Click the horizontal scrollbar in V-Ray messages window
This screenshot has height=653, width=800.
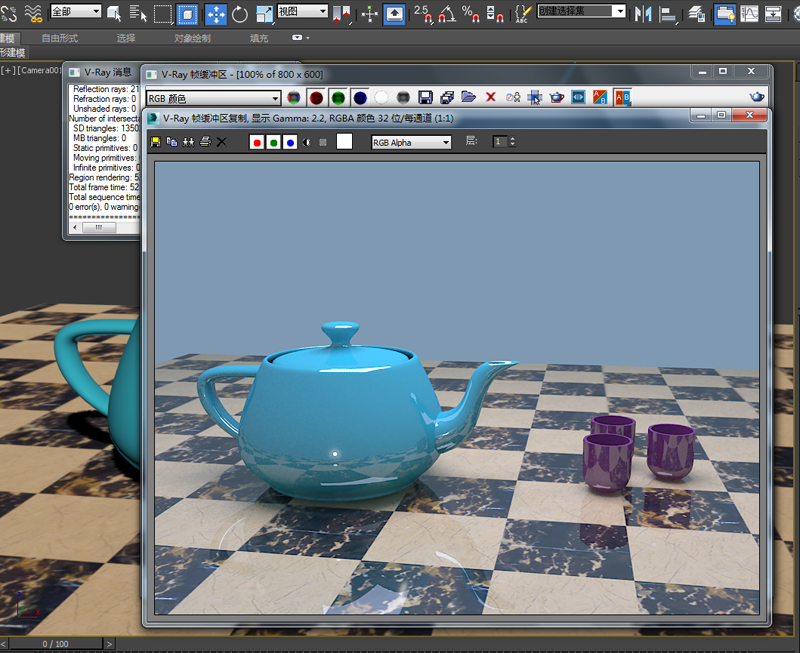coord(99,227)
